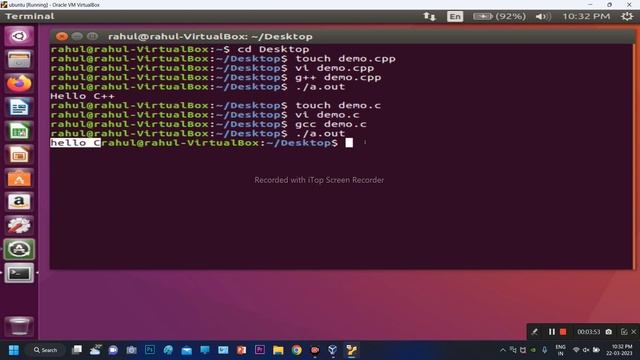The image size is (640, 360).
Task: Open LibreOffice Writer from the launcher
Action: (19, 107)
